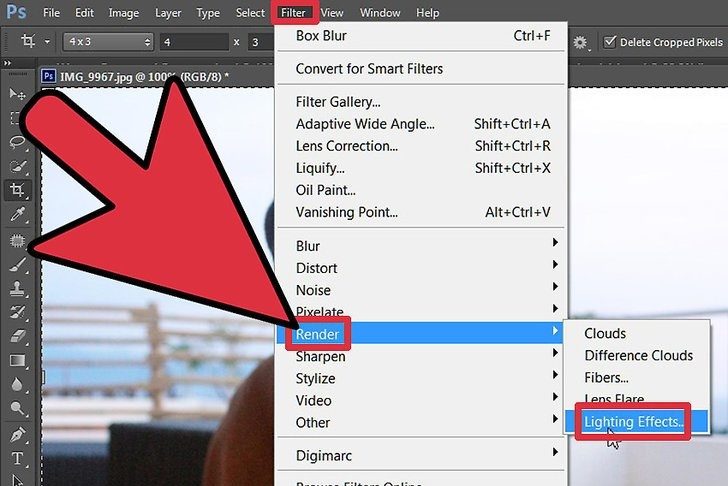This screenshot has height=486, width=728.
Task: Open crop options gear icon
Action: 580,43
